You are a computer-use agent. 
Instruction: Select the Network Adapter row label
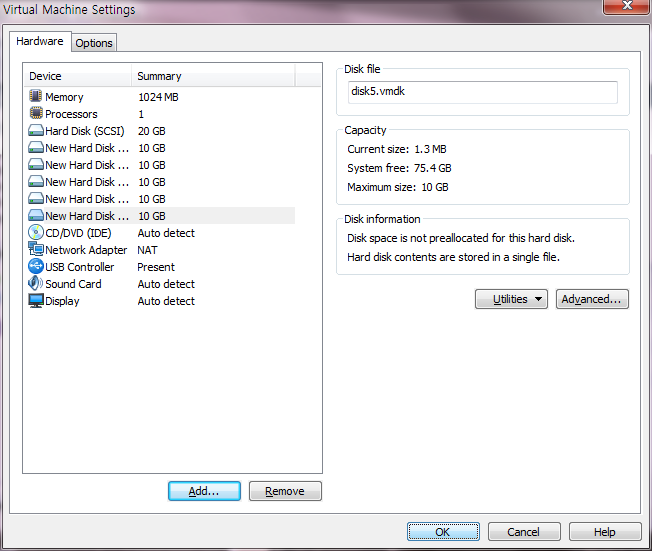click(x=86, y=250)
